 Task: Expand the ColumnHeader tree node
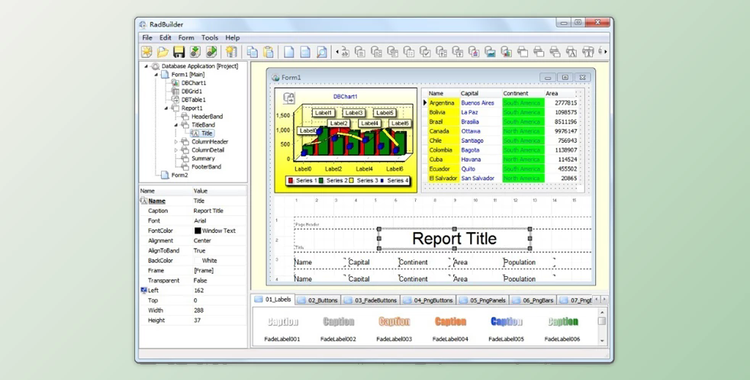176,142
